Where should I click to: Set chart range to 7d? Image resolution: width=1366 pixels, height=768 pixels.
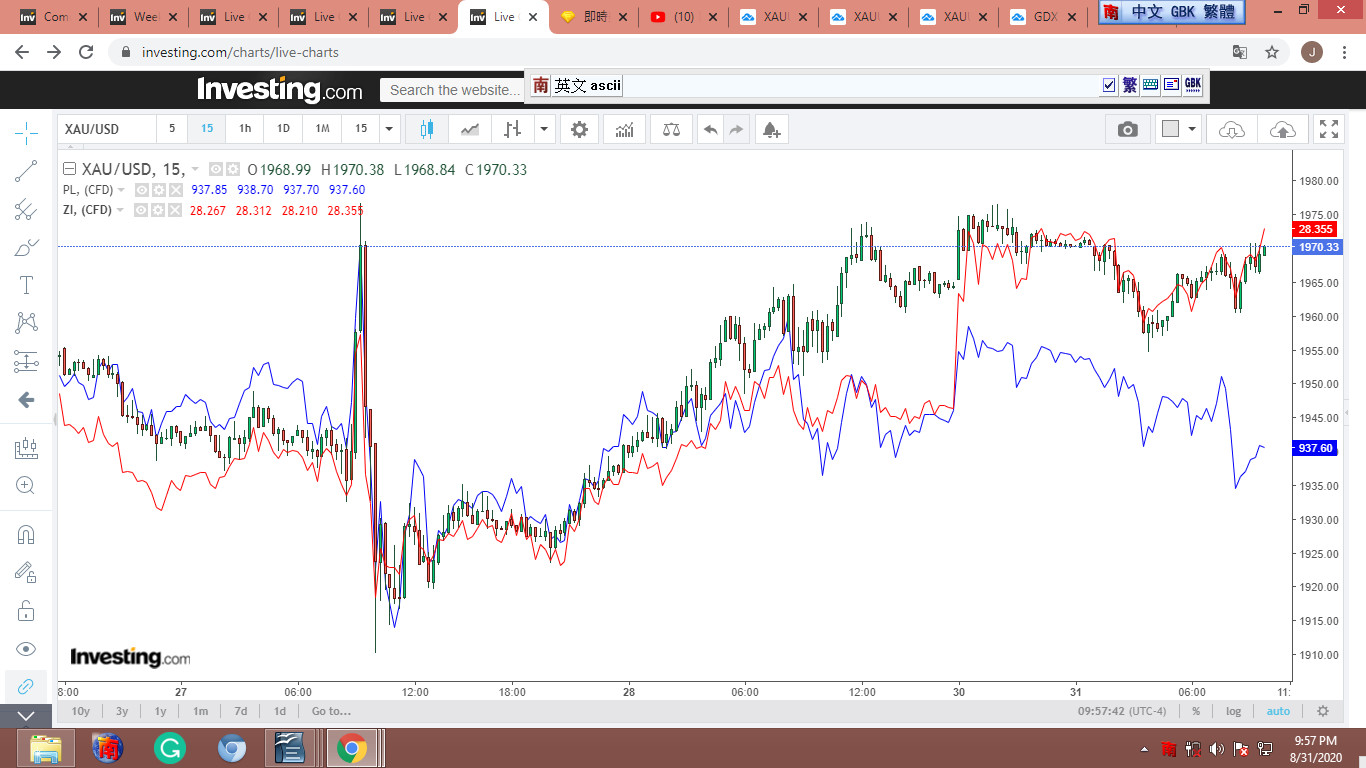pos(240,711)
